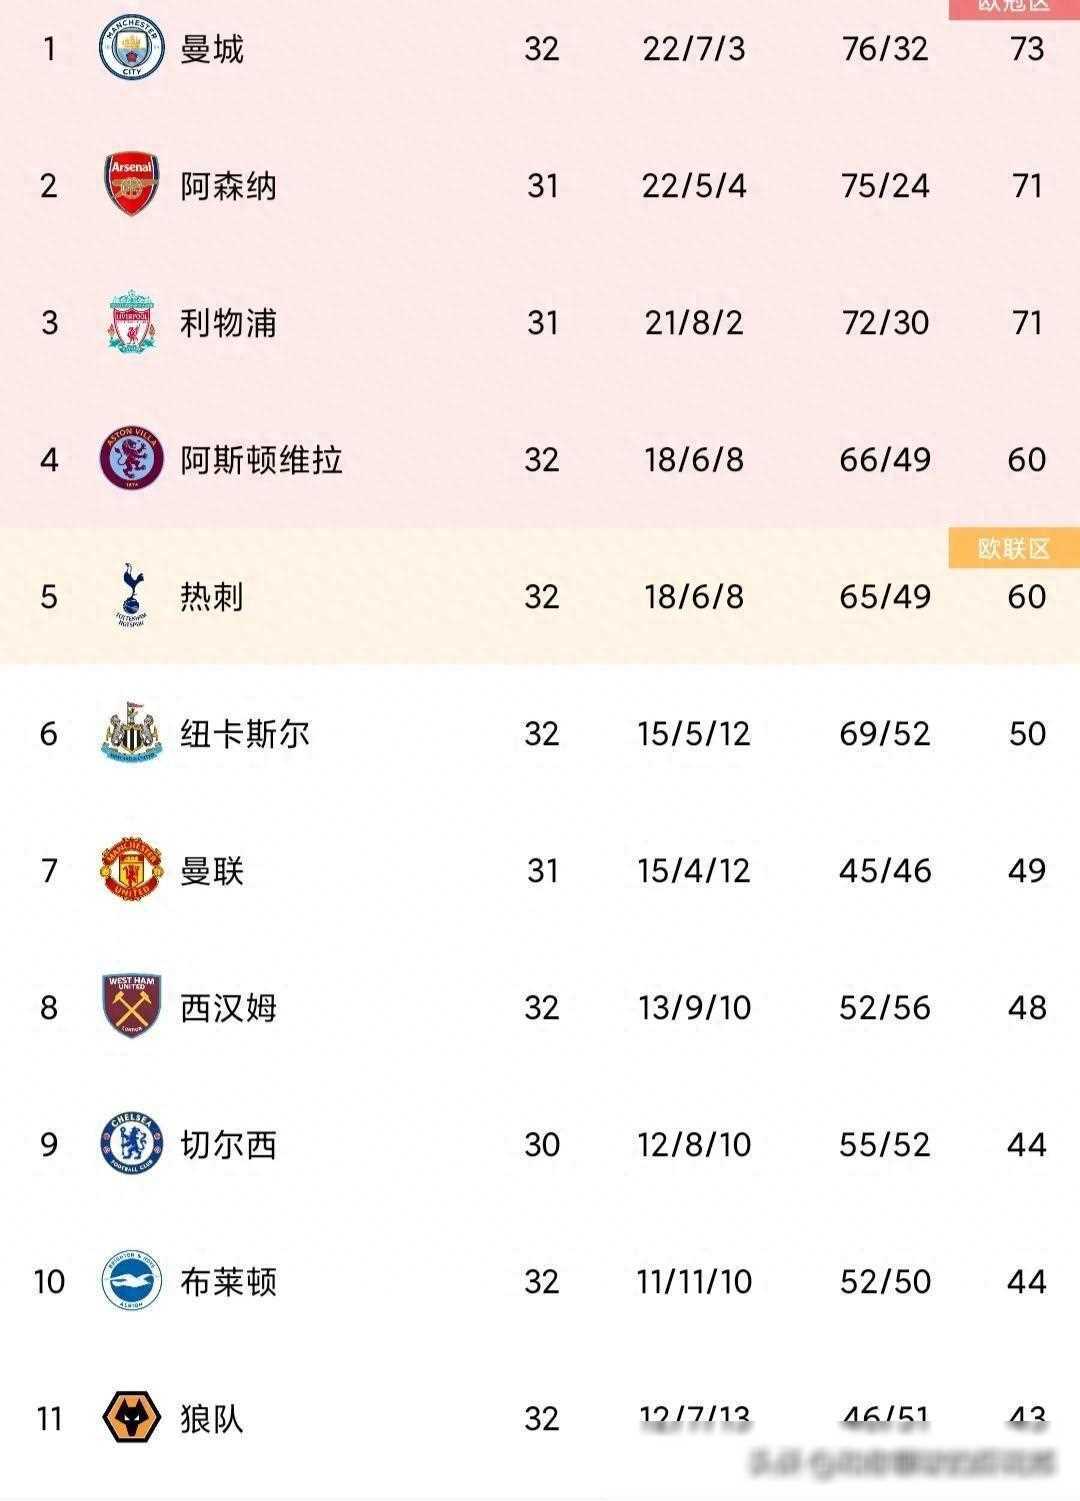The height and width of the screenshot is (1501, 1080).
Task: Select the Liverpool crest icon
Action: (131, 322)
